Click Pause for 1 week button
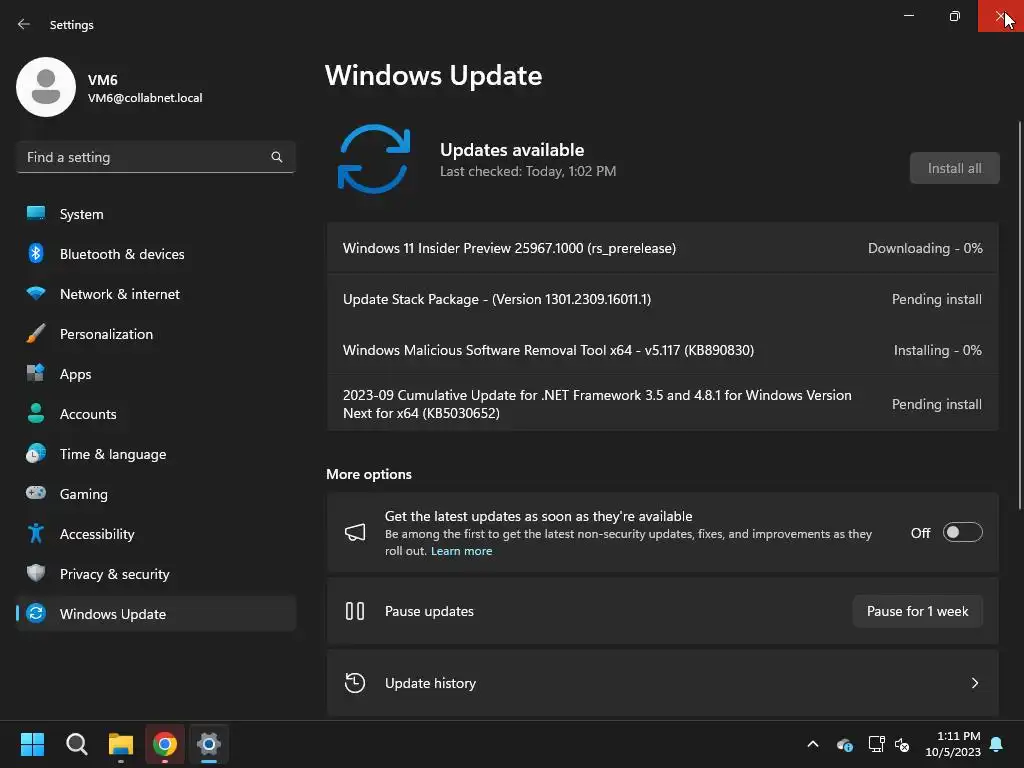Image resolution: width=1024 pixels, height=768 pixels. point(918,611)
